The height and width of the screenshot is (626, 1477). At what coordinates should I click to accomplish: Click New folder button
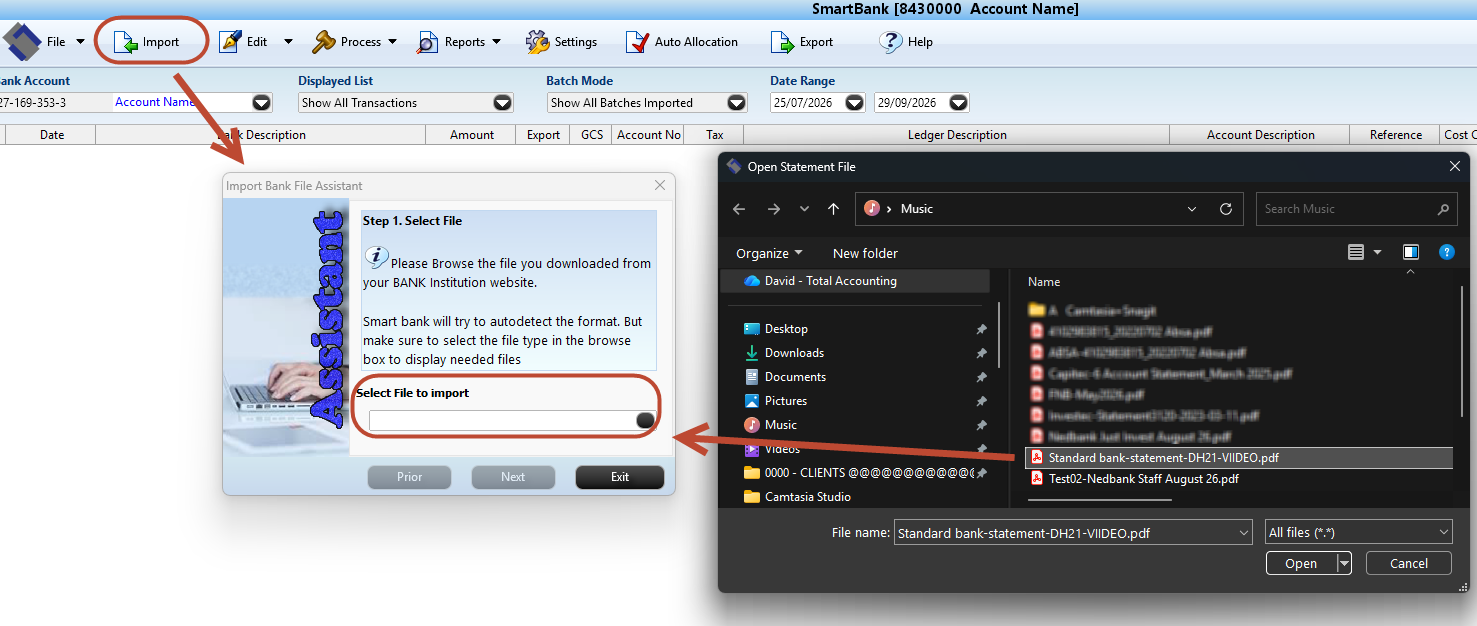pos(865,253)
